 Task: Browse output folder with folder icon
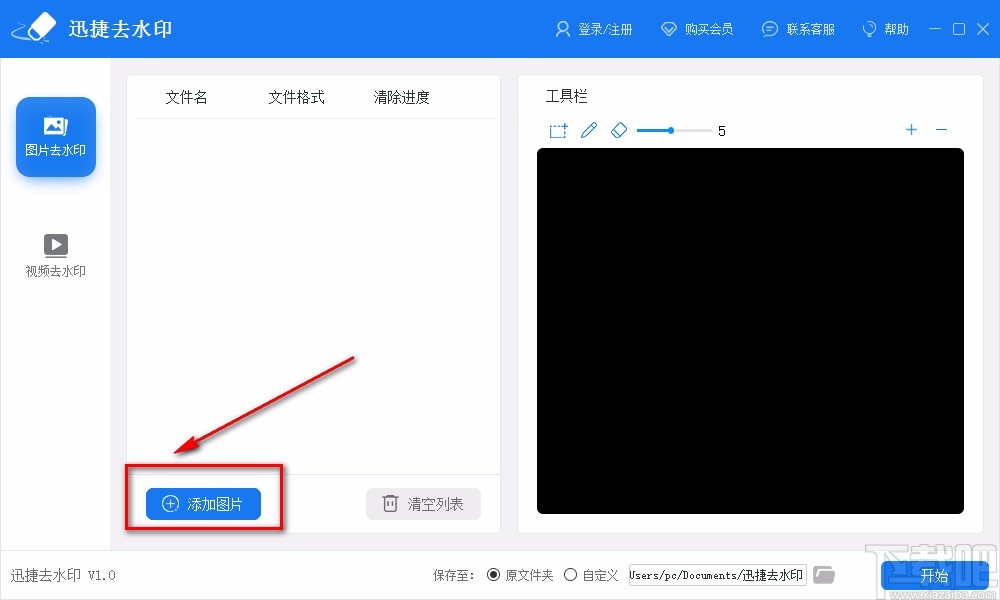tap(824, 574)
